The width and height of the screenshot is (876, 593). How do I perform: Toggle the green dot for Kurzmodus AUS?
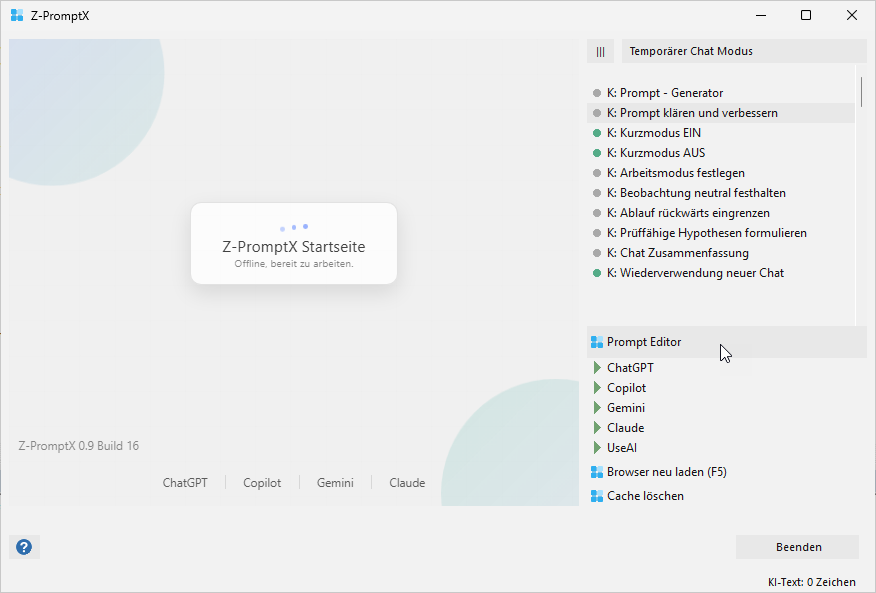597,153
